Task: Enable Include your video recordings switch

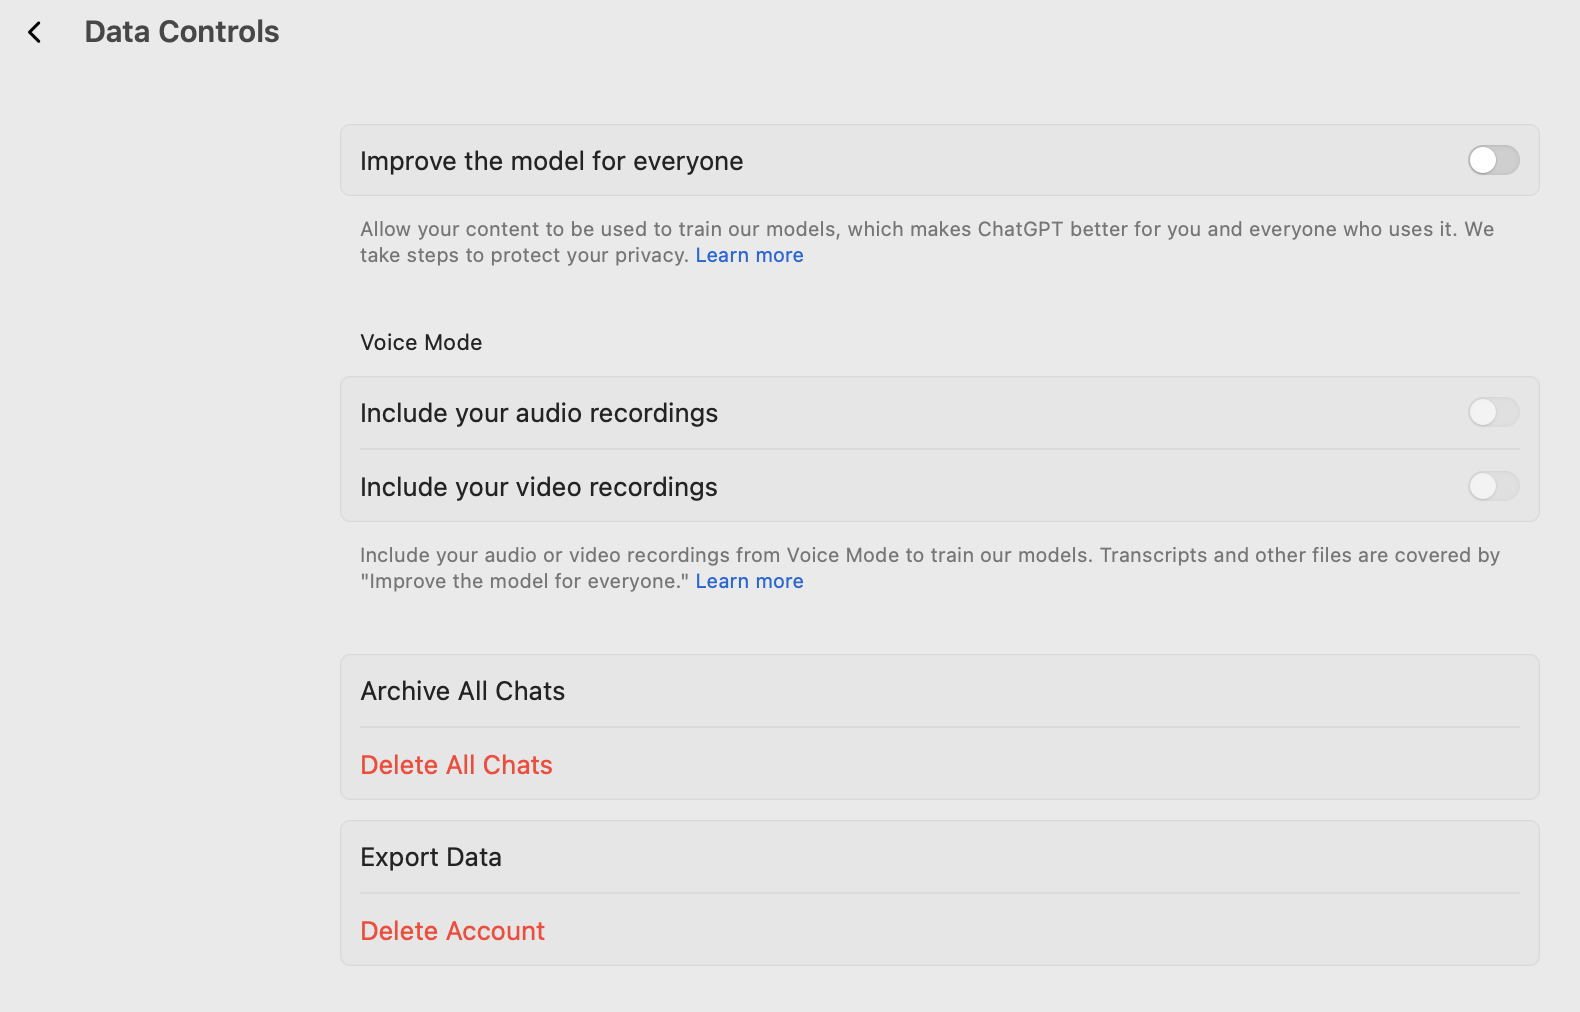Action: [1493, 486]
